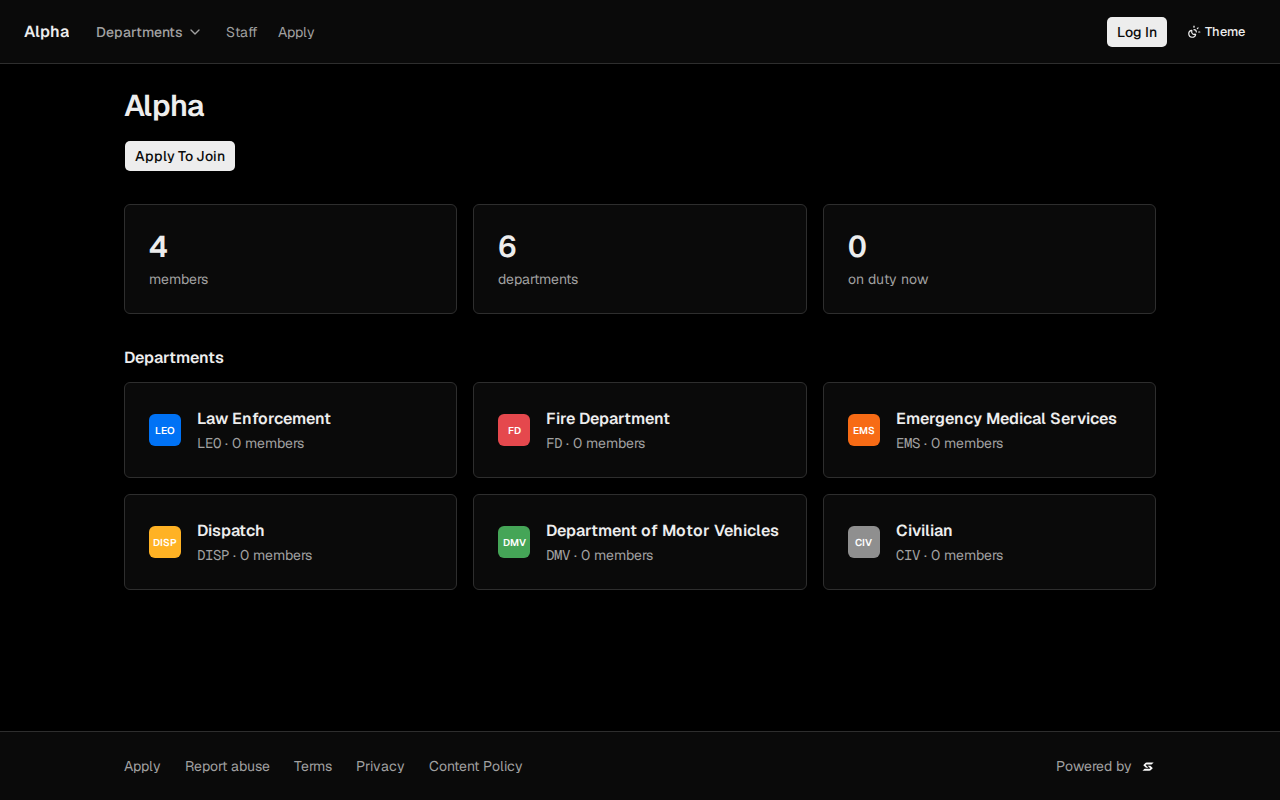Viewport: 1280px width, 800px height.
Task: Open the Staff page in navbar
Action: point(241,32)
